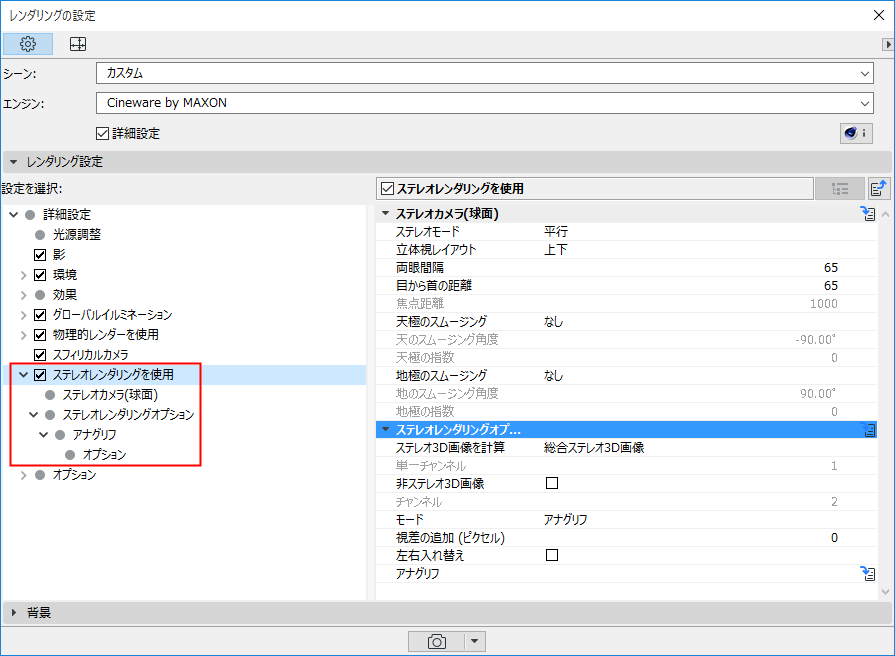895x656 pixels.
Task: Toggle the スフィリカルカメラ checkbox
Action: (40, 355)
